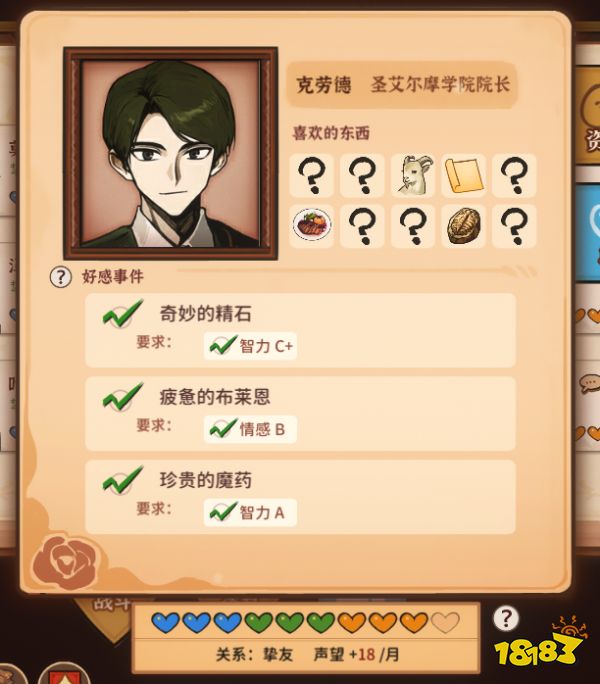Viewport: 600px width, 684px height.
Task: Click the 克劳德 name title banner
Action: pos(402,85)
